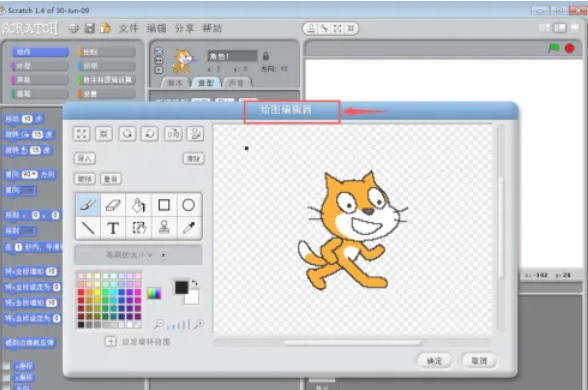Select the stamp tool

164,228
